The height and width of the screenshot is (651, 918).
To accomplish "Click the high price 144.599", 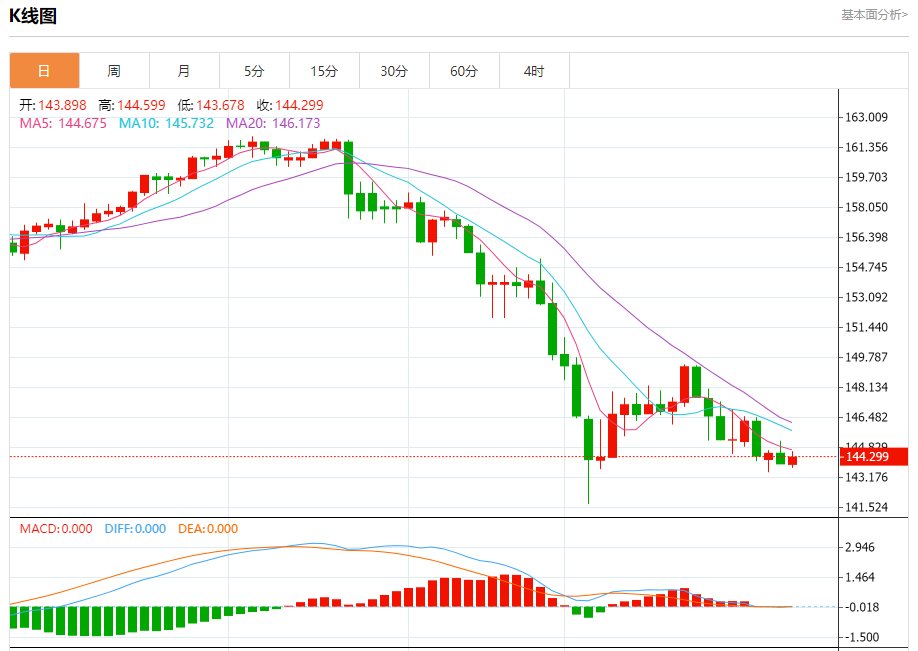I will click(x=141, y=105).
